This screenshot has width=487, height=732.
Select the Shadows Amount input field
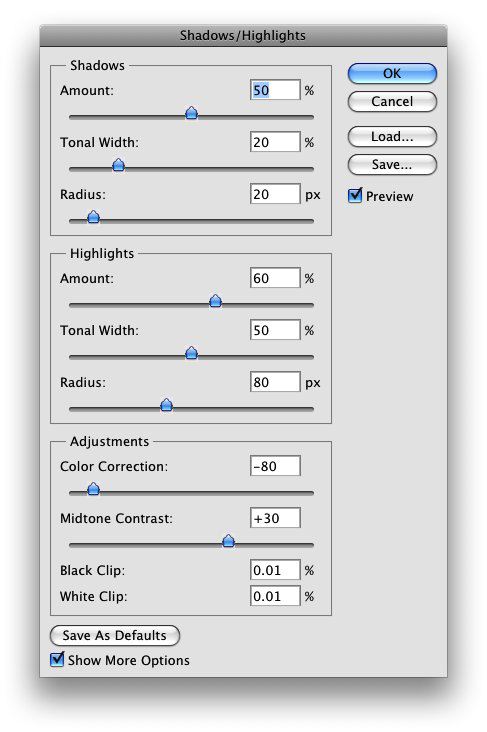tap(275, 90)
